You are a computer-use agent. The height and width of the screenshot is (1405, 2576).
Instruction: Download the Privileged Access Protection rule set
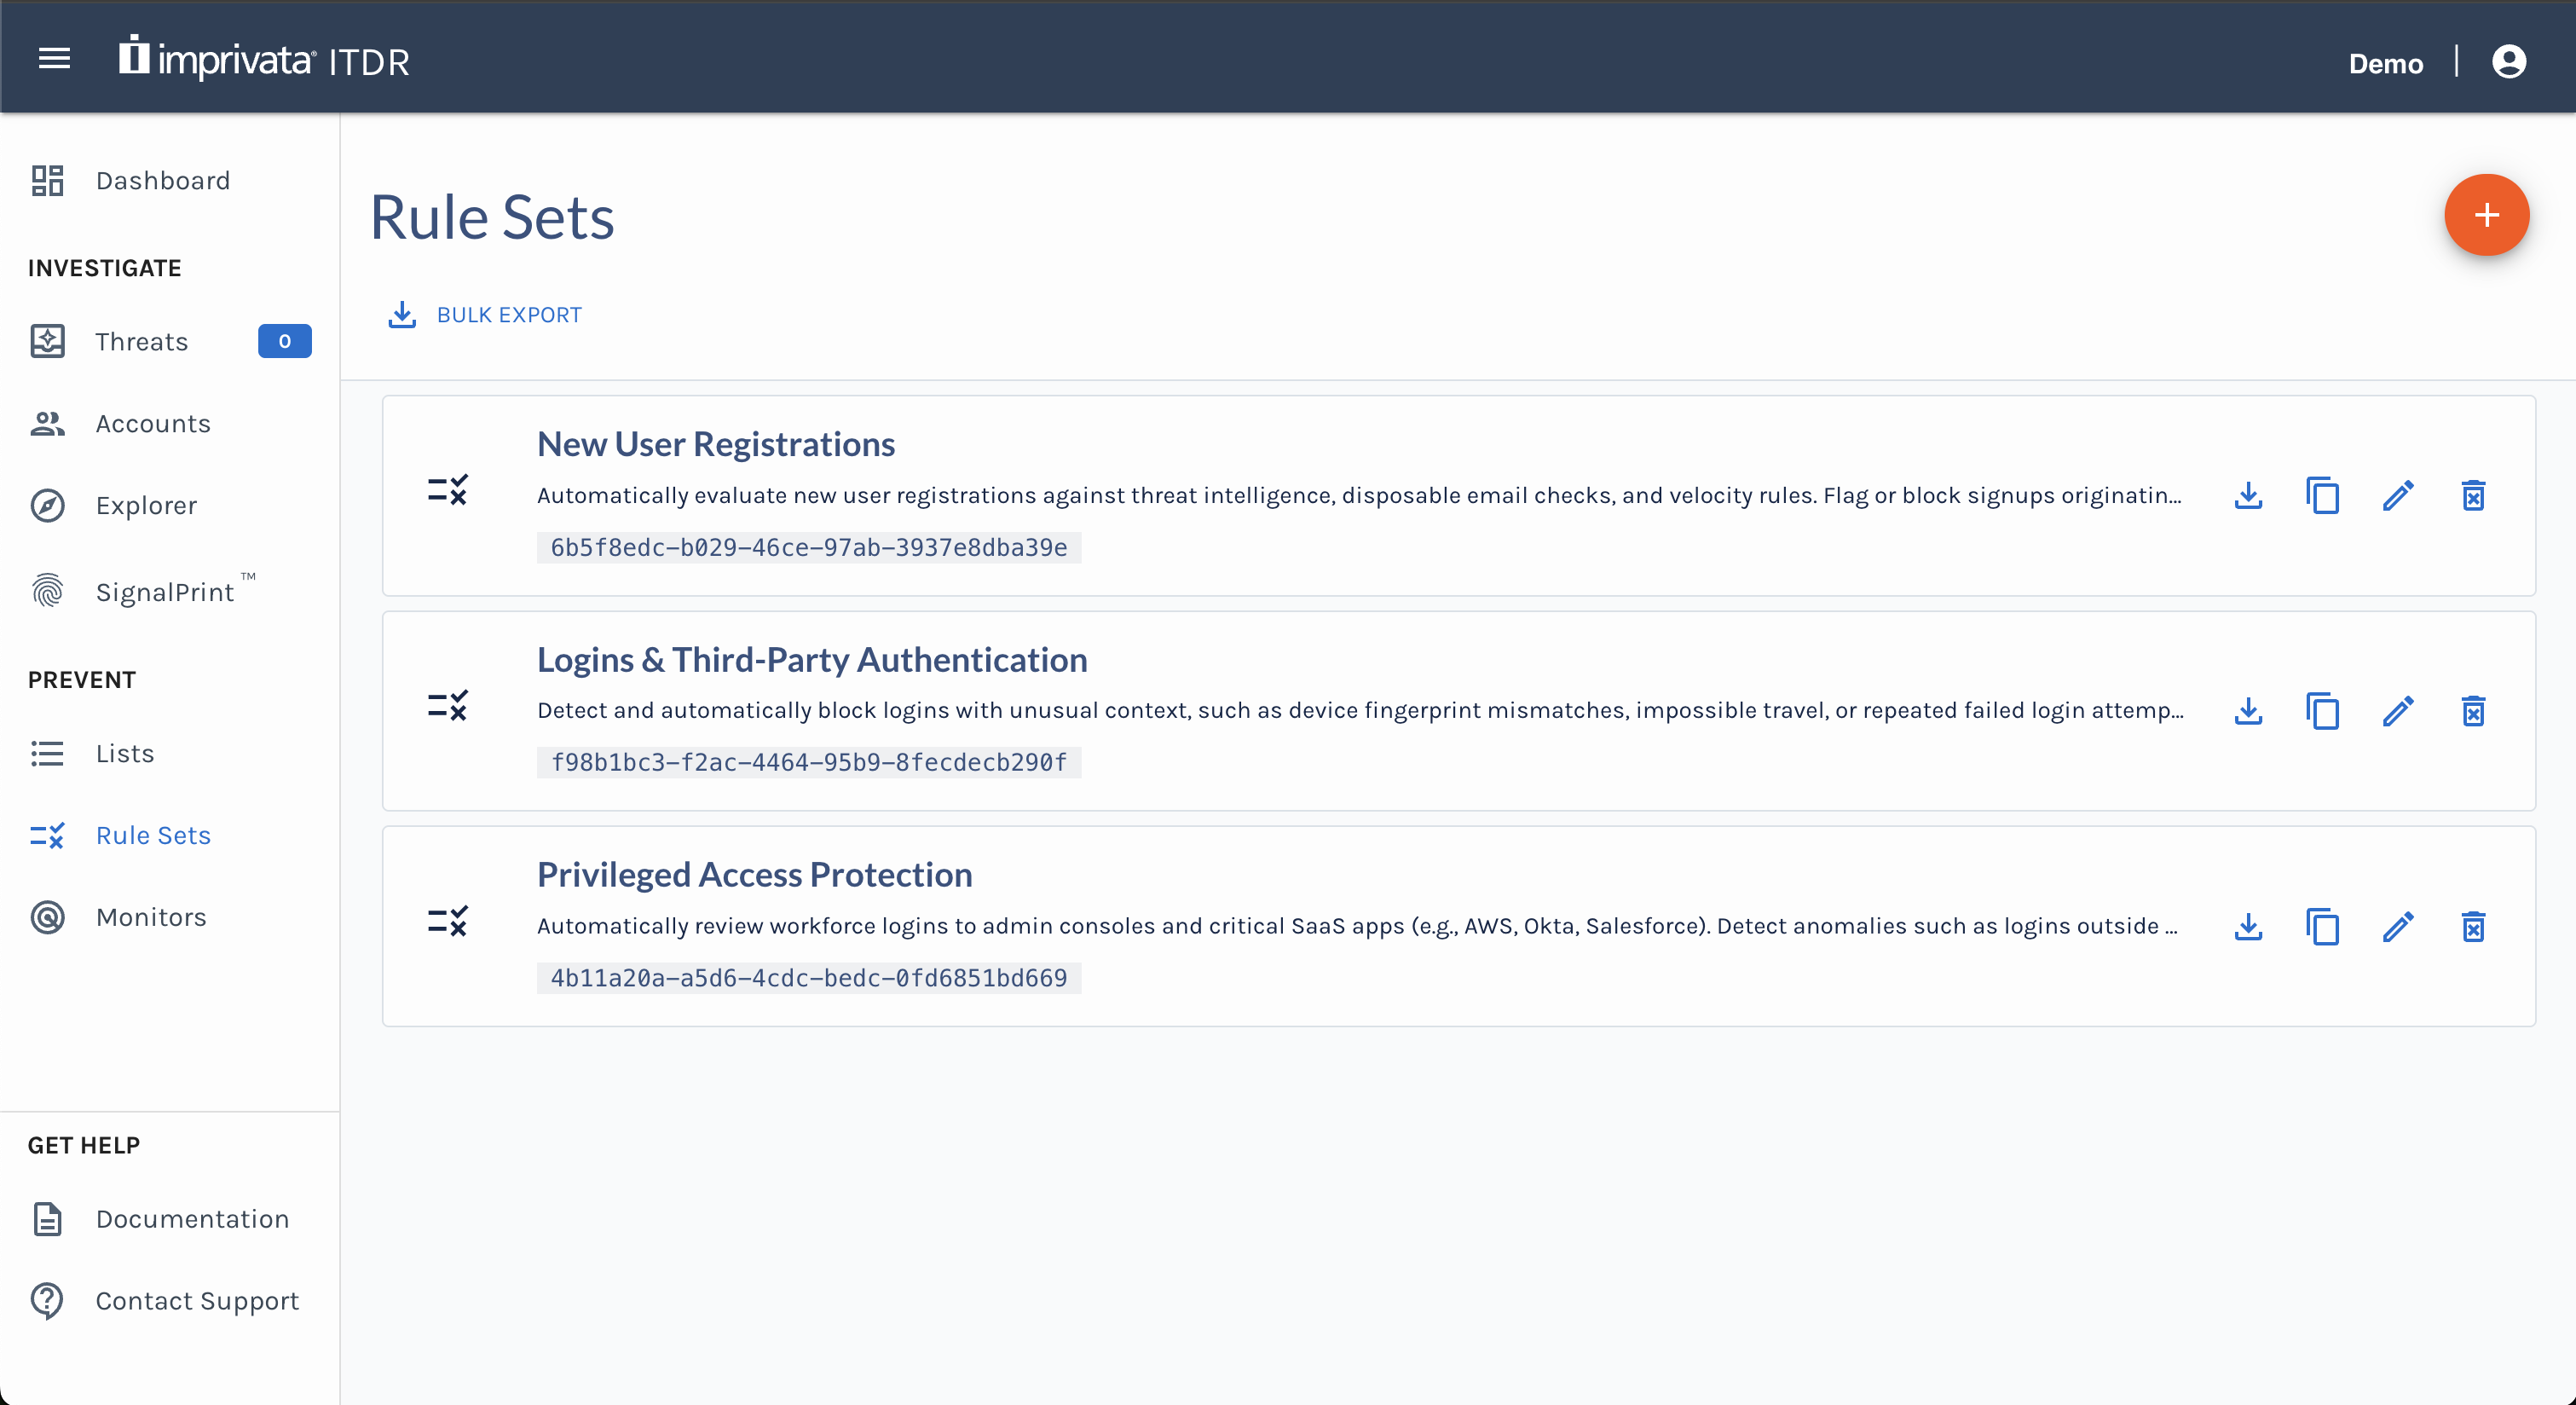pos(2248,927)
